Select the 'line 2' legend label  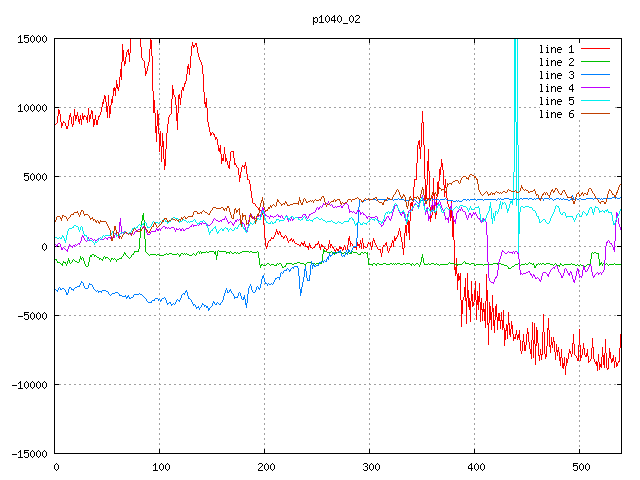pyautogui.click(x=557, y=62)
